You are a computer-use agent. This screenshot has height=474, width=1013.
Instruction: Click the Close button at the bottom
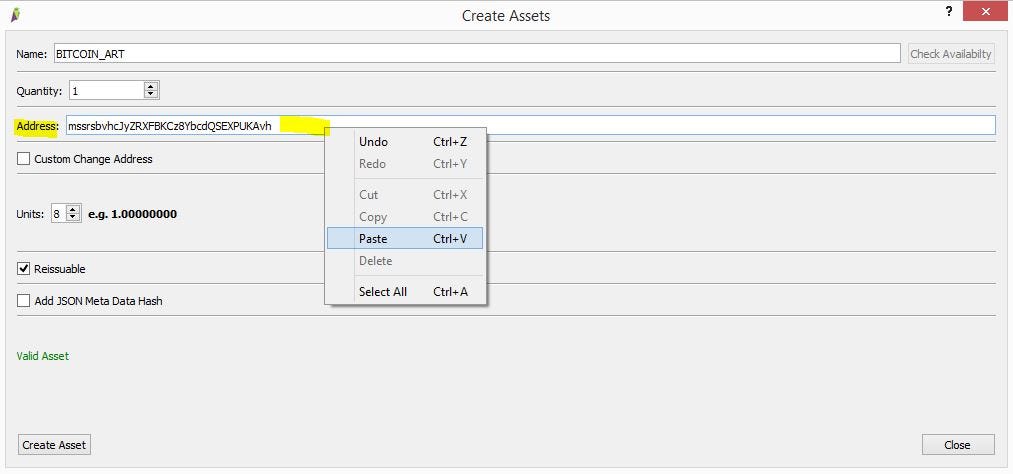pos(957,445)
